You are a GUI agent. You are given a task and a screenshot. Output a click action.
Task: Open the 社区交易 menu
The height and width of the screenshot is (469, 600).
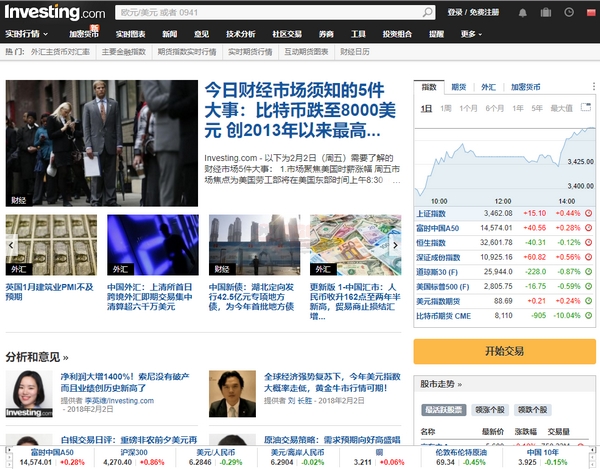pos(287,34)
